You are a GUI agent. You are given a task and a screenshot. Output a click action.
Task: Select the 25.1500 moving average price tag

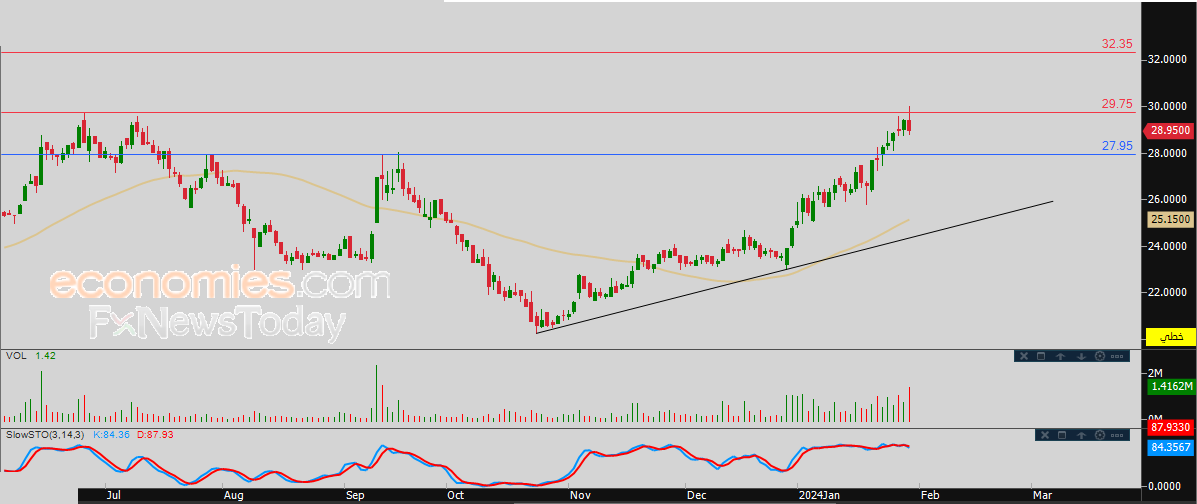(x=1170, y=220)
